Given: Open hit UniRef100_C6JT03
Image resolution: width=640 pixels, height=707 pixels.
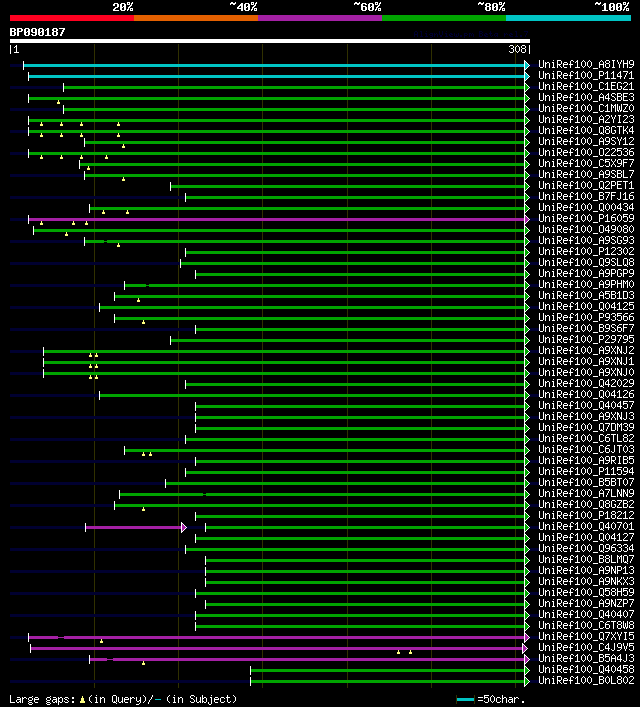Looking at the screenshot, I should click(586, 449).
